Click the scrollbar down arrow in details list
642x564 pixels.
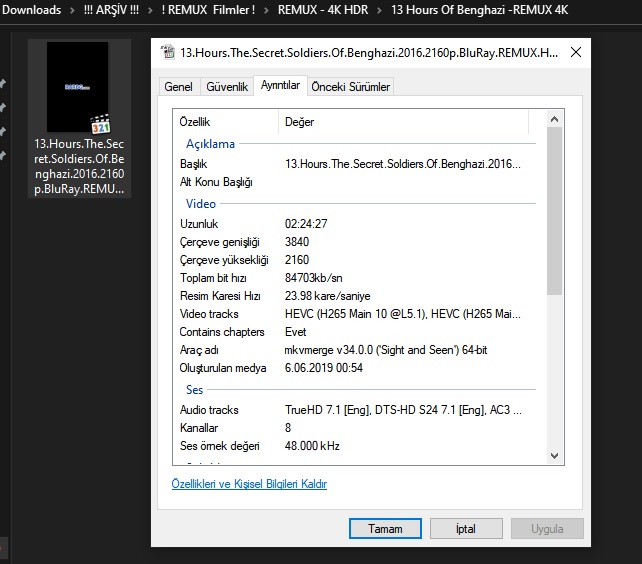tap(554, 455)
